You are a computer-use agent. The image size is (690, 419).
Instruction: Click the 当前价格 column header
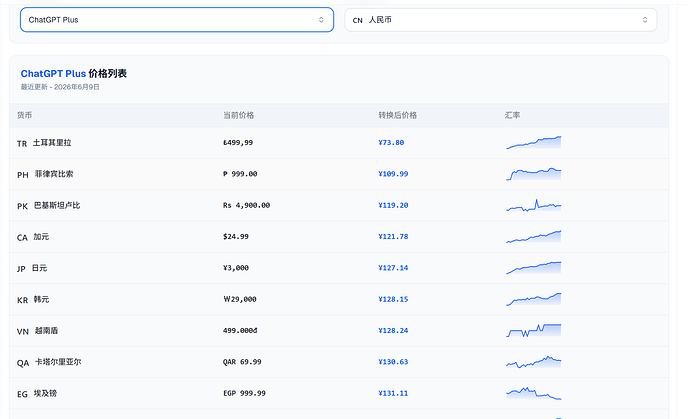(x=239, y=115)
